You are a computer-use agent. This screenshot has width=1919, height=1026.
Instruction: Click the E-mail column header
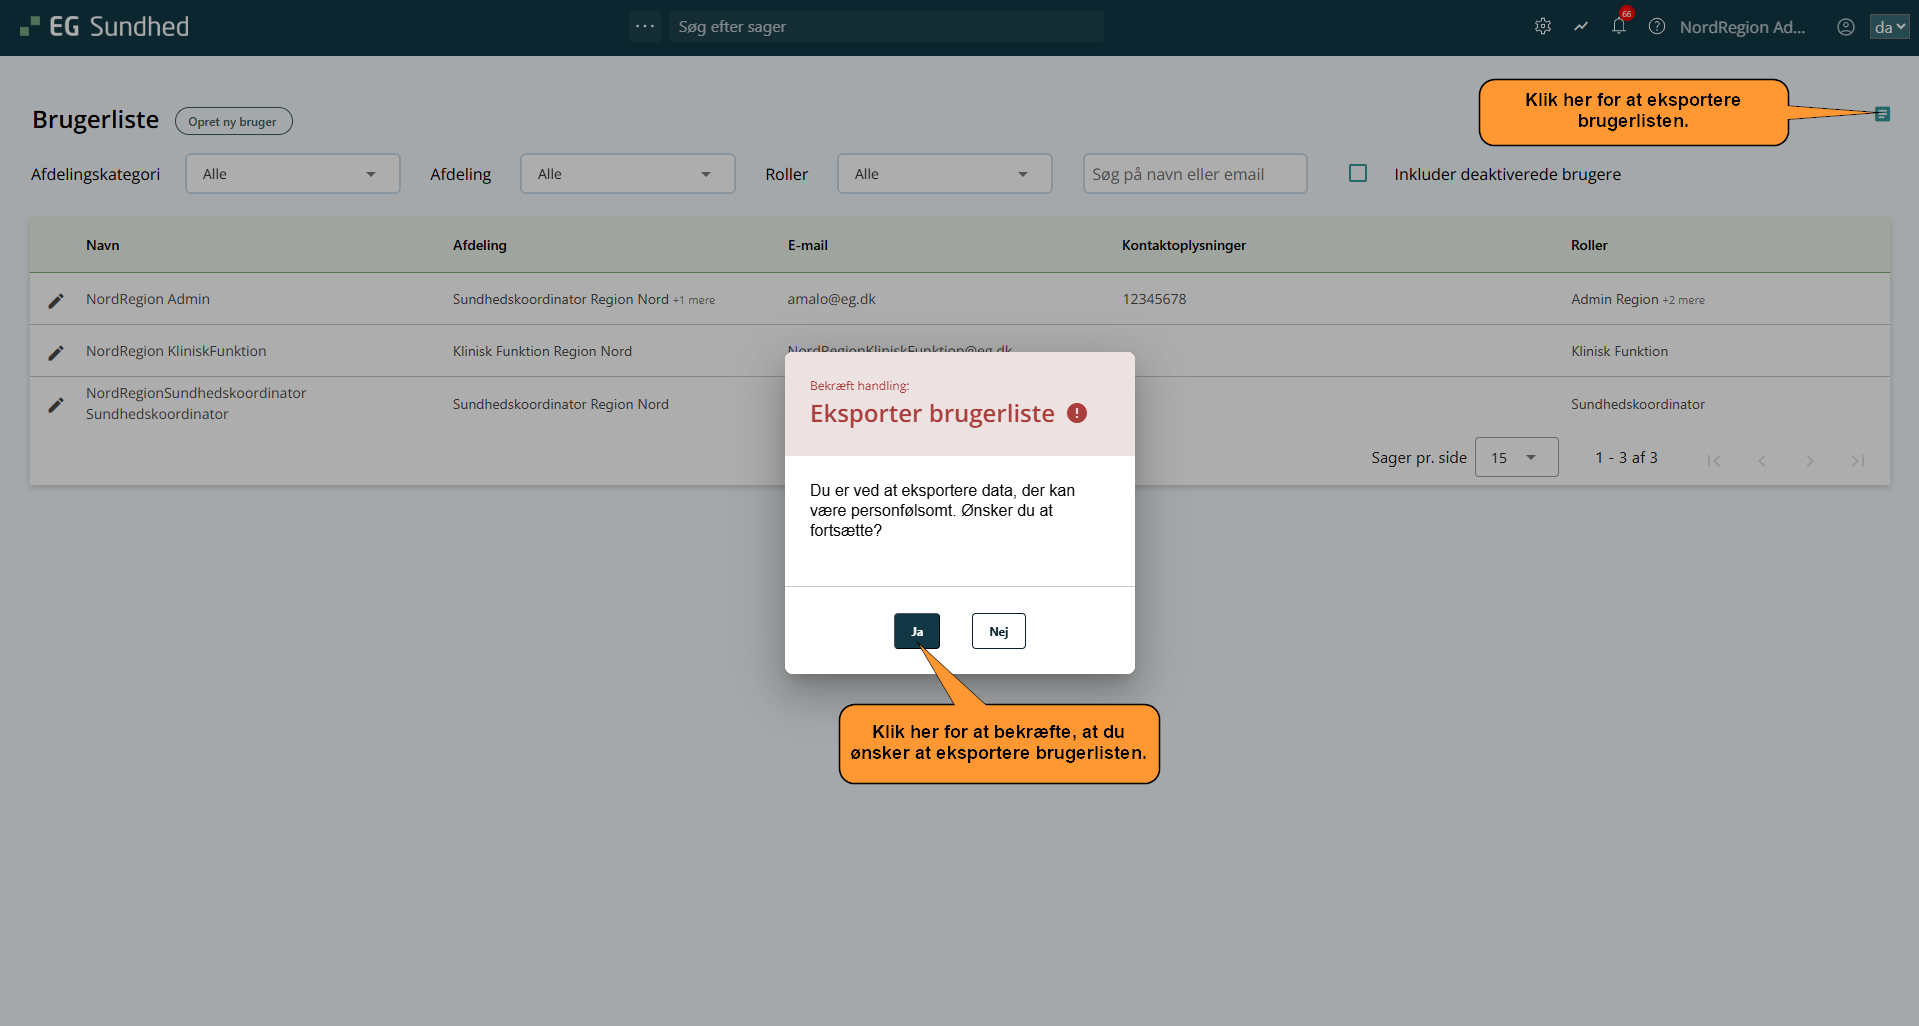coord(808,245)
